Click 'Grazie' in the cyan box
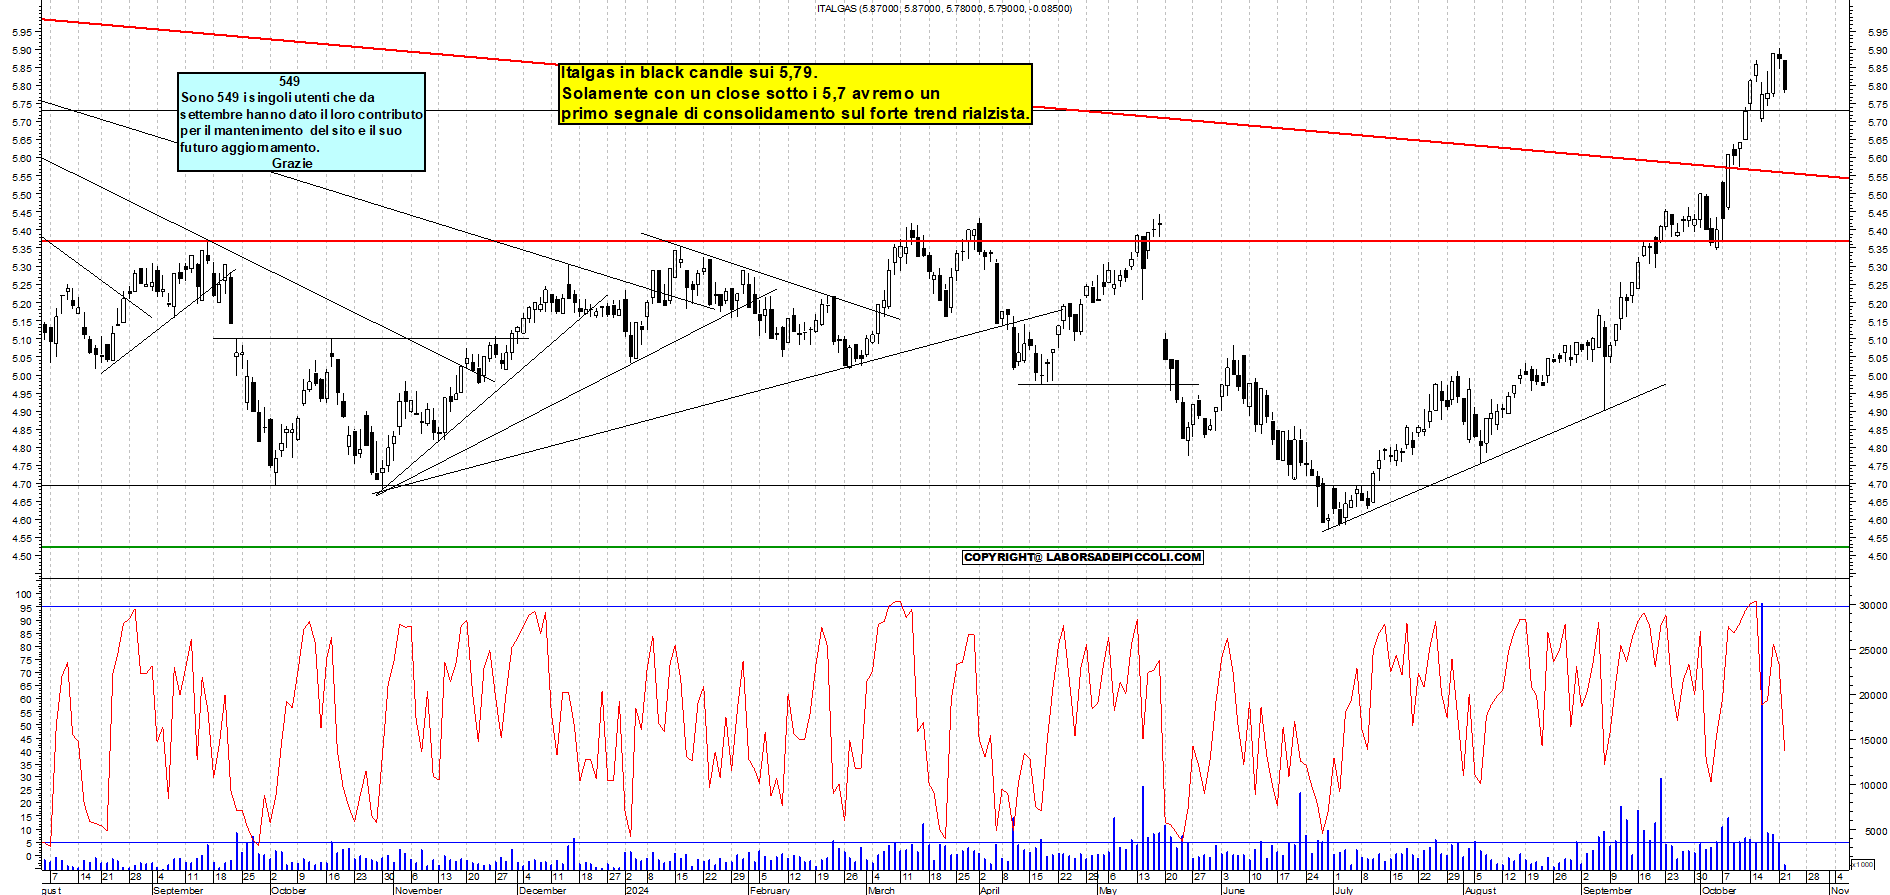The height and width of the screenshot is (895, 1890). point(292,163)
